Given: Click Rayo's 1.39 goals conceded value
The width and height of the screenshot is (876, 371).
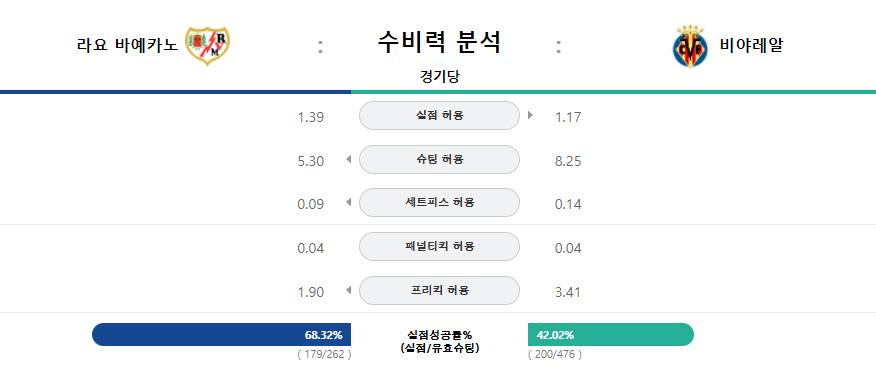Looking at the screenshot, I should coord(311,117).
